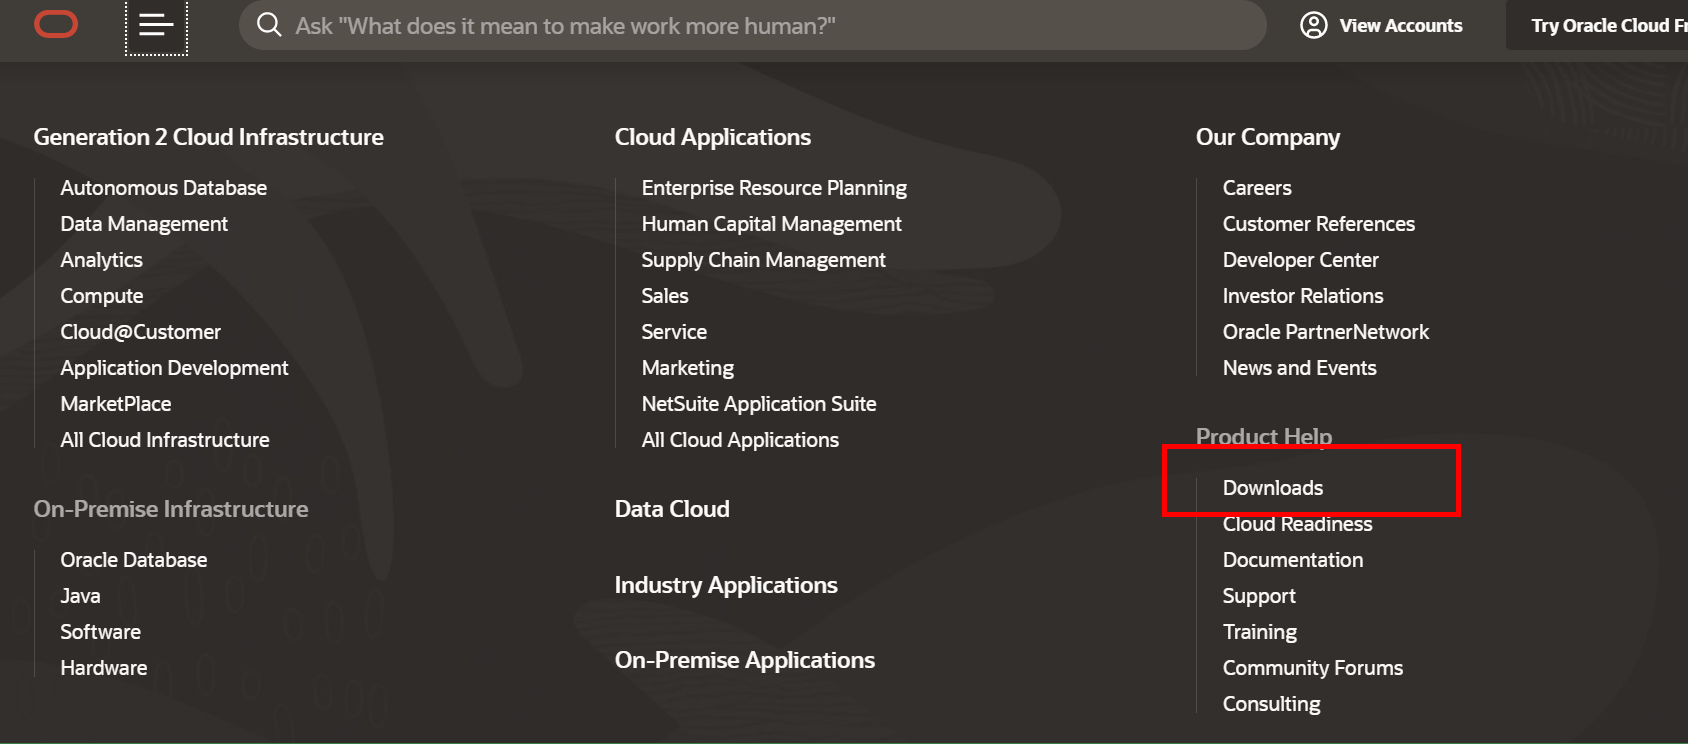The width and height of the screenshot is (1688, 747).
Task: Open Autonomous Database link
Action: (x=164, y=188)
